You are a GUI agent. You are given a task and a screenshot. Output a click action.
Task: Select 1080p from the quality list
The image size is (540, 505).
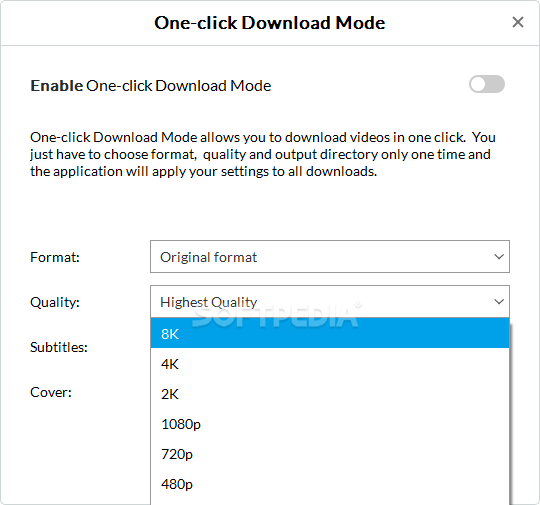click(x=330, y=424)
